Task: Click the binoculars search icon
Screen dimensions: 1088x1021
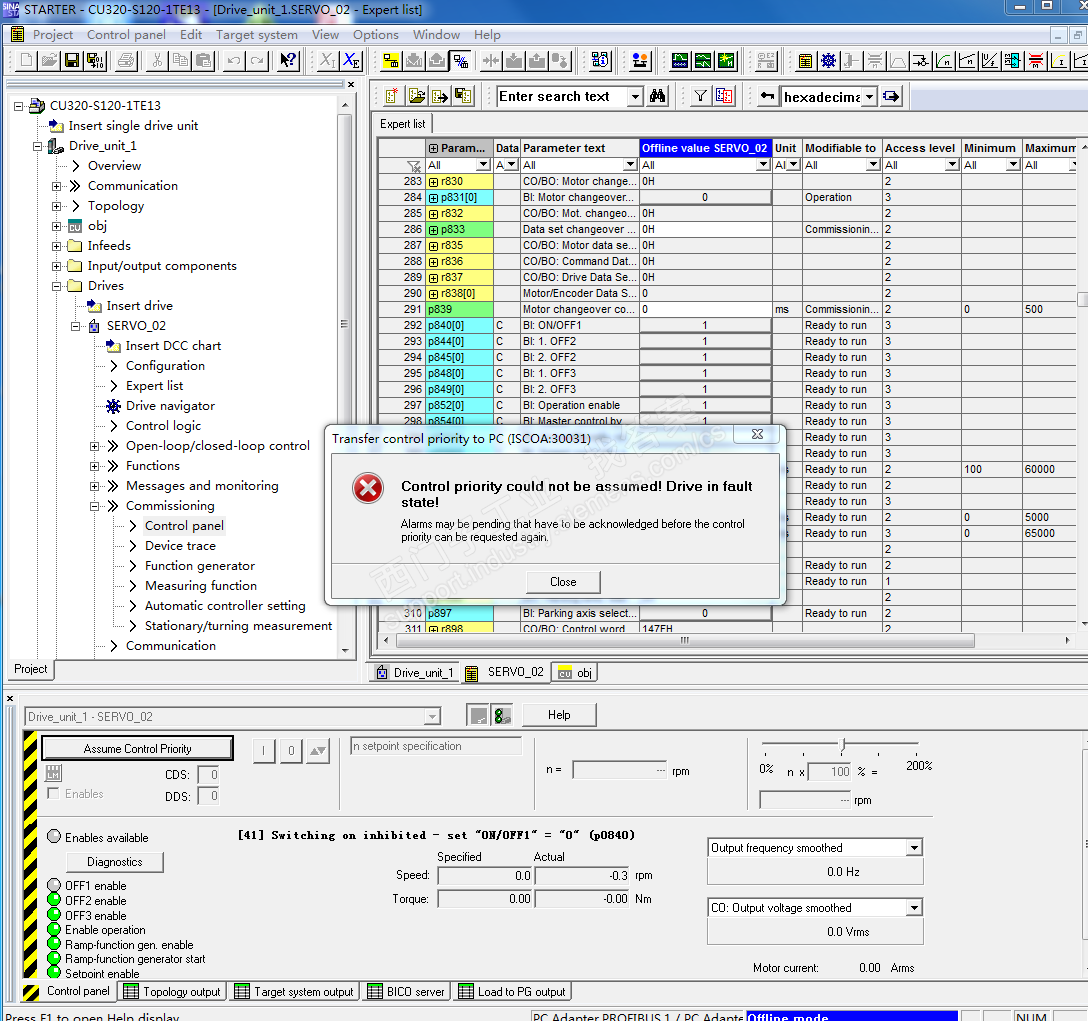Action: 658,96
